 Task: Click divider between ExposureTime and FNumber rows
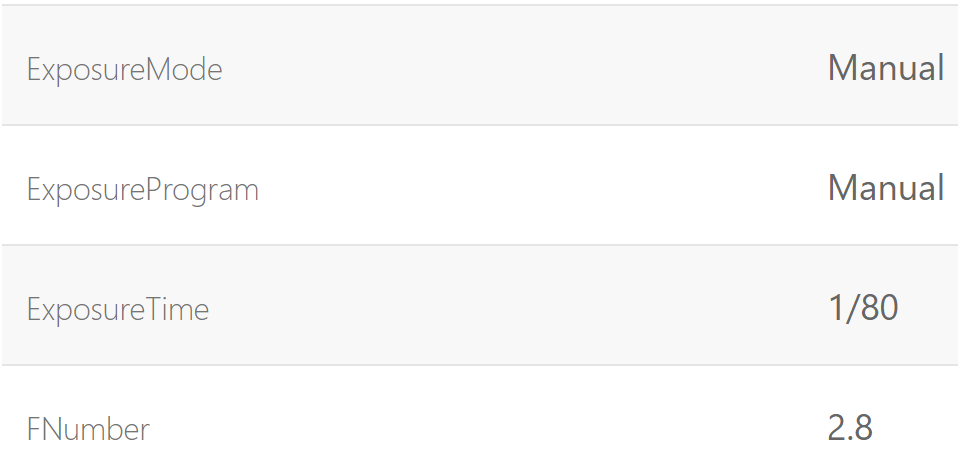[480, 365]
